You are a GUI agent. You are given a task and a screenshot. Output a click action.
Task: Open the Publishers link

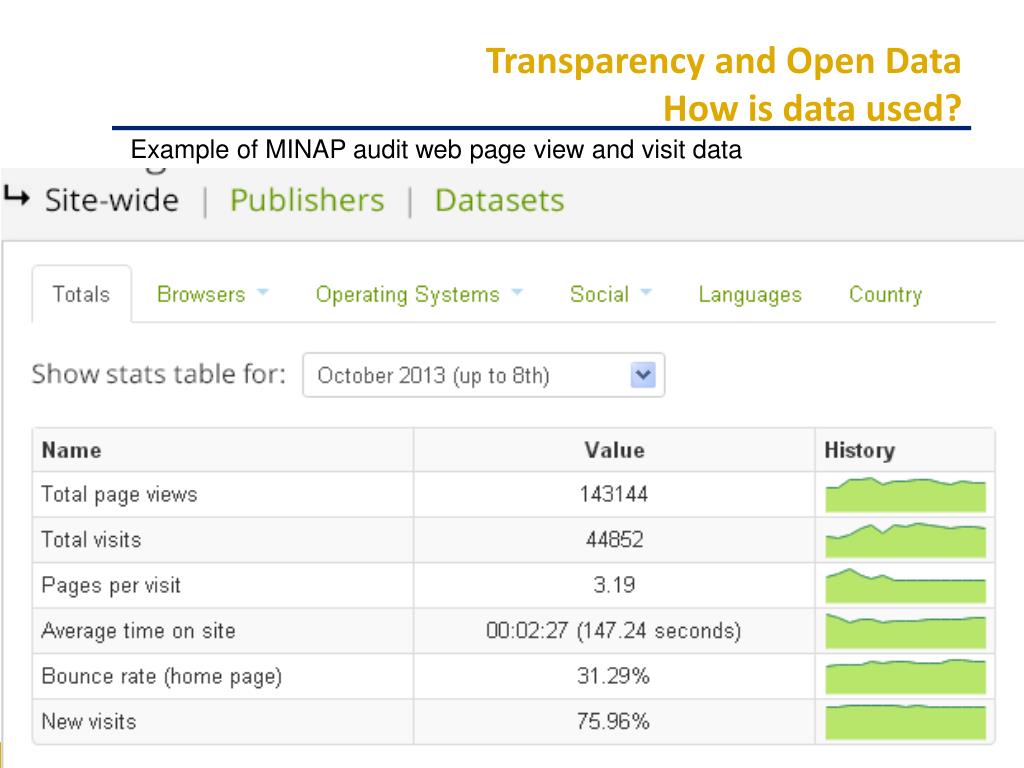(x=306, y=200)
